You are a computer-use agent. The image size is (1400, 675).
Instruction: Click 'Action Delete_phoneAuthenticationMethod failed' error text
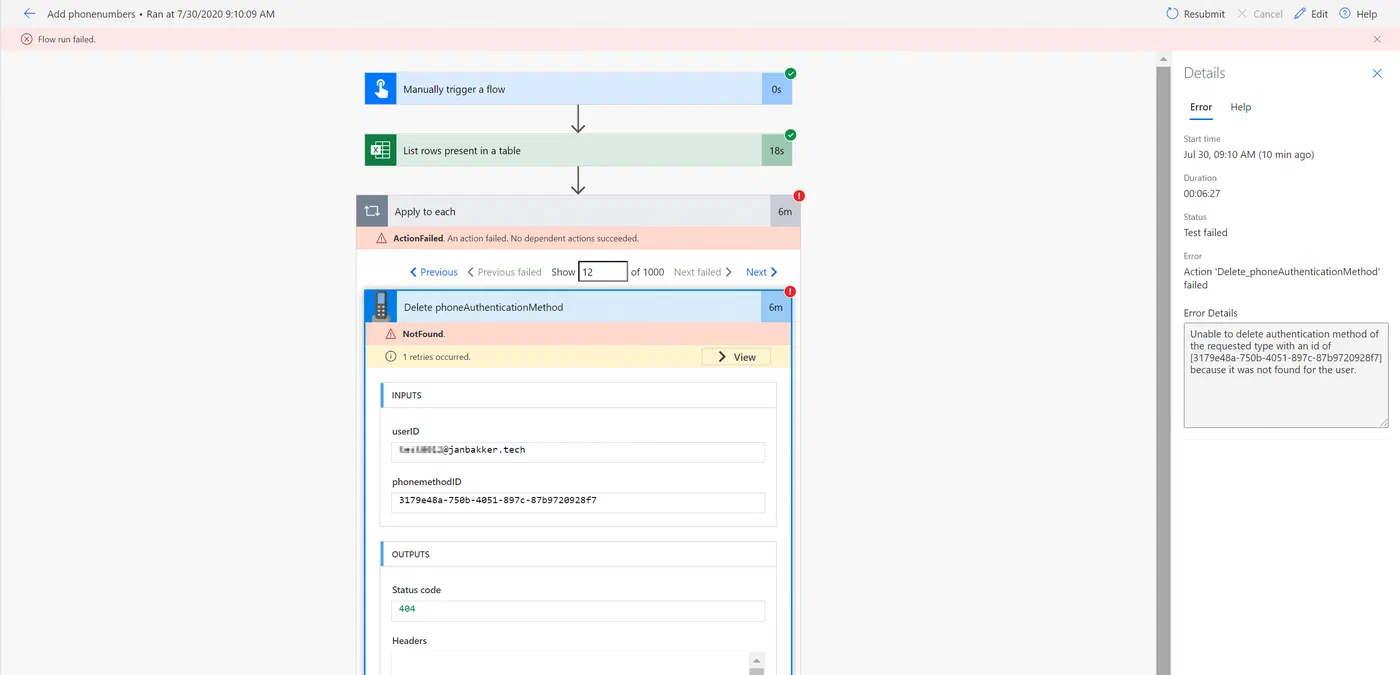1282,278
